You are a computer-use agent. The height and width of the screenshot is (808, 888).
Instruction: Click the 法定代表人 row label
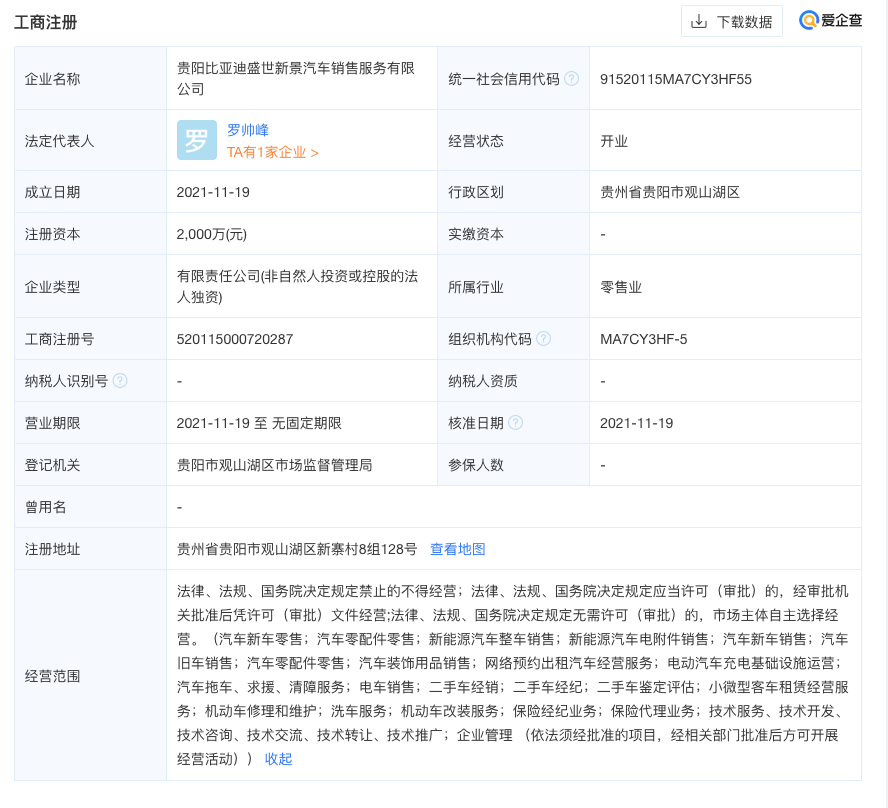pyautogui.click(x=59, y=141)
